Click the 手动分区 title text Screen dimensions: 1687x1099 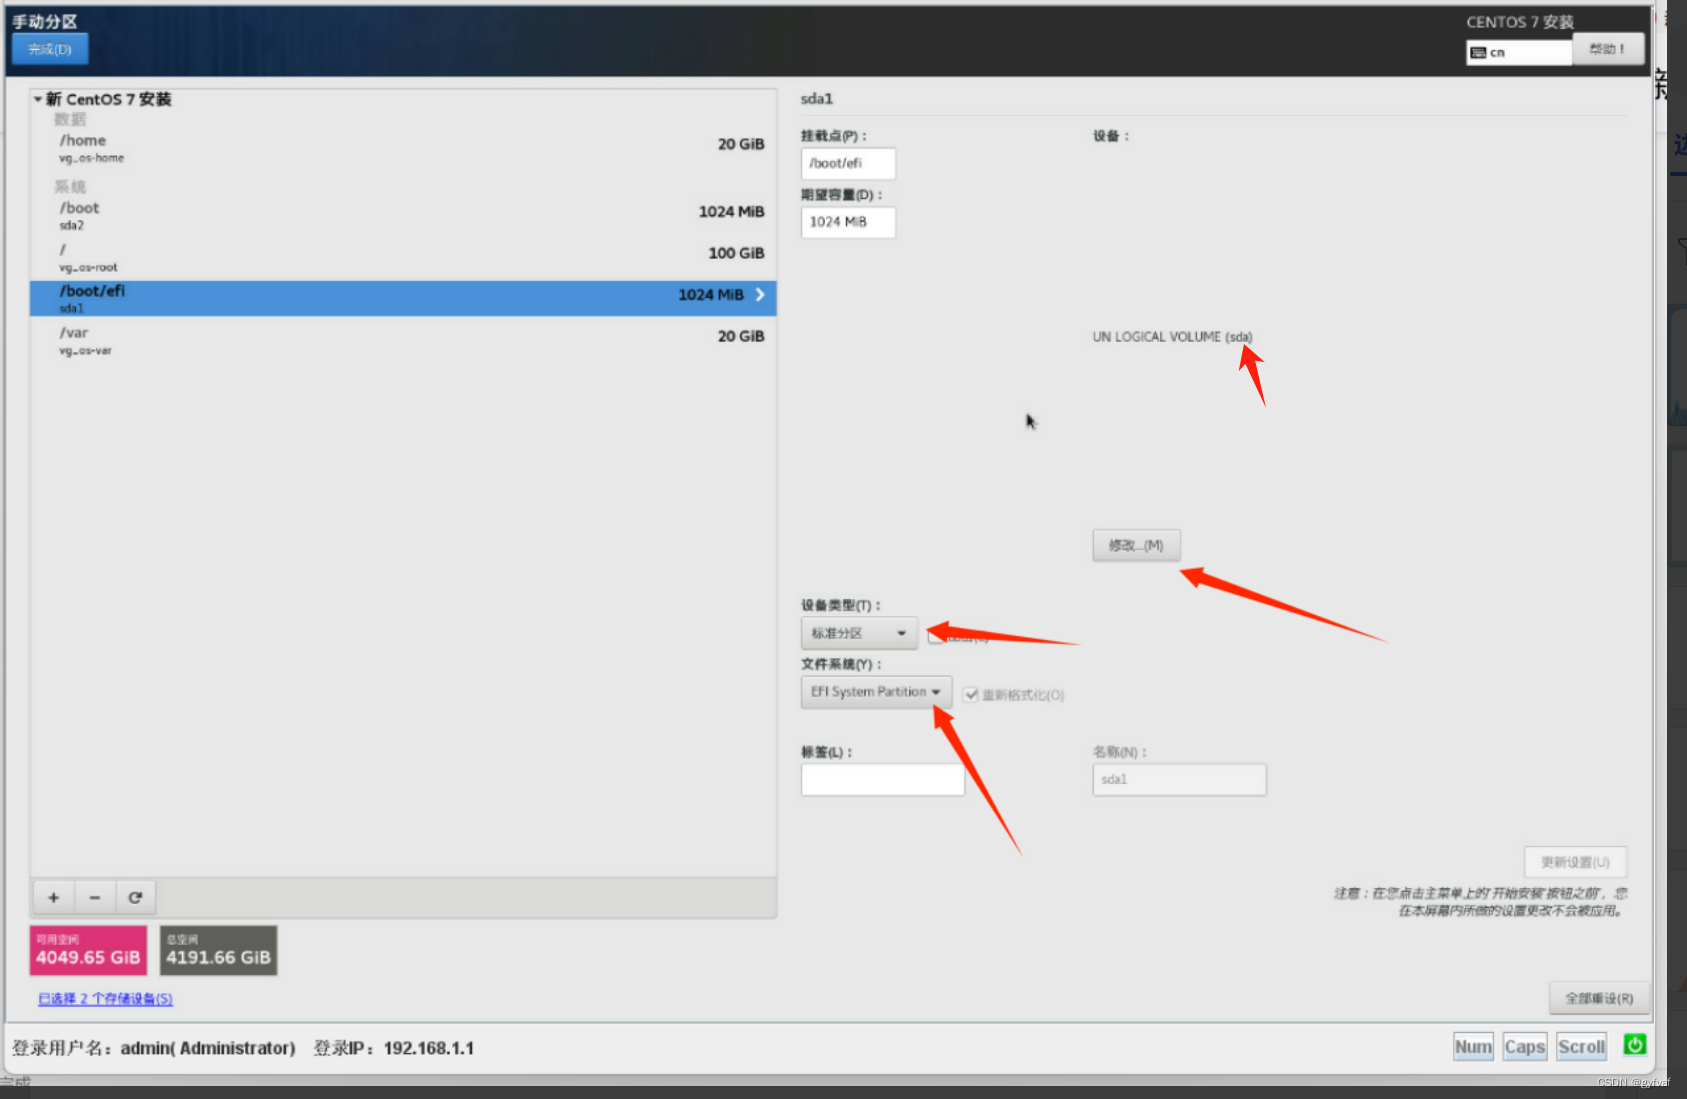pos(45,21)
